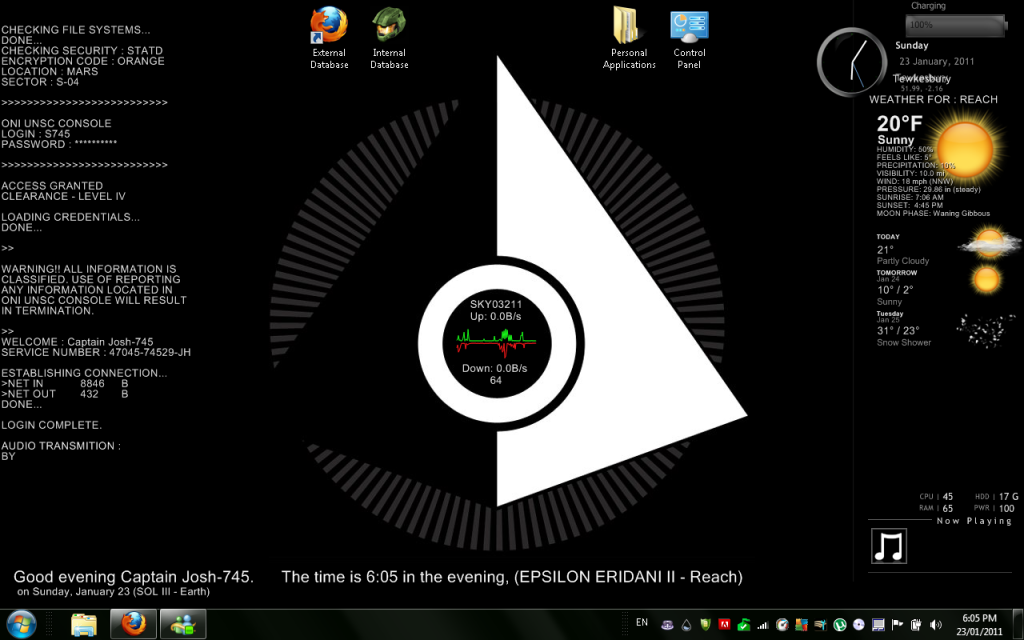Click the signal strength bars tray icon
Viewport: 1024px width, 640px height.
763,626
